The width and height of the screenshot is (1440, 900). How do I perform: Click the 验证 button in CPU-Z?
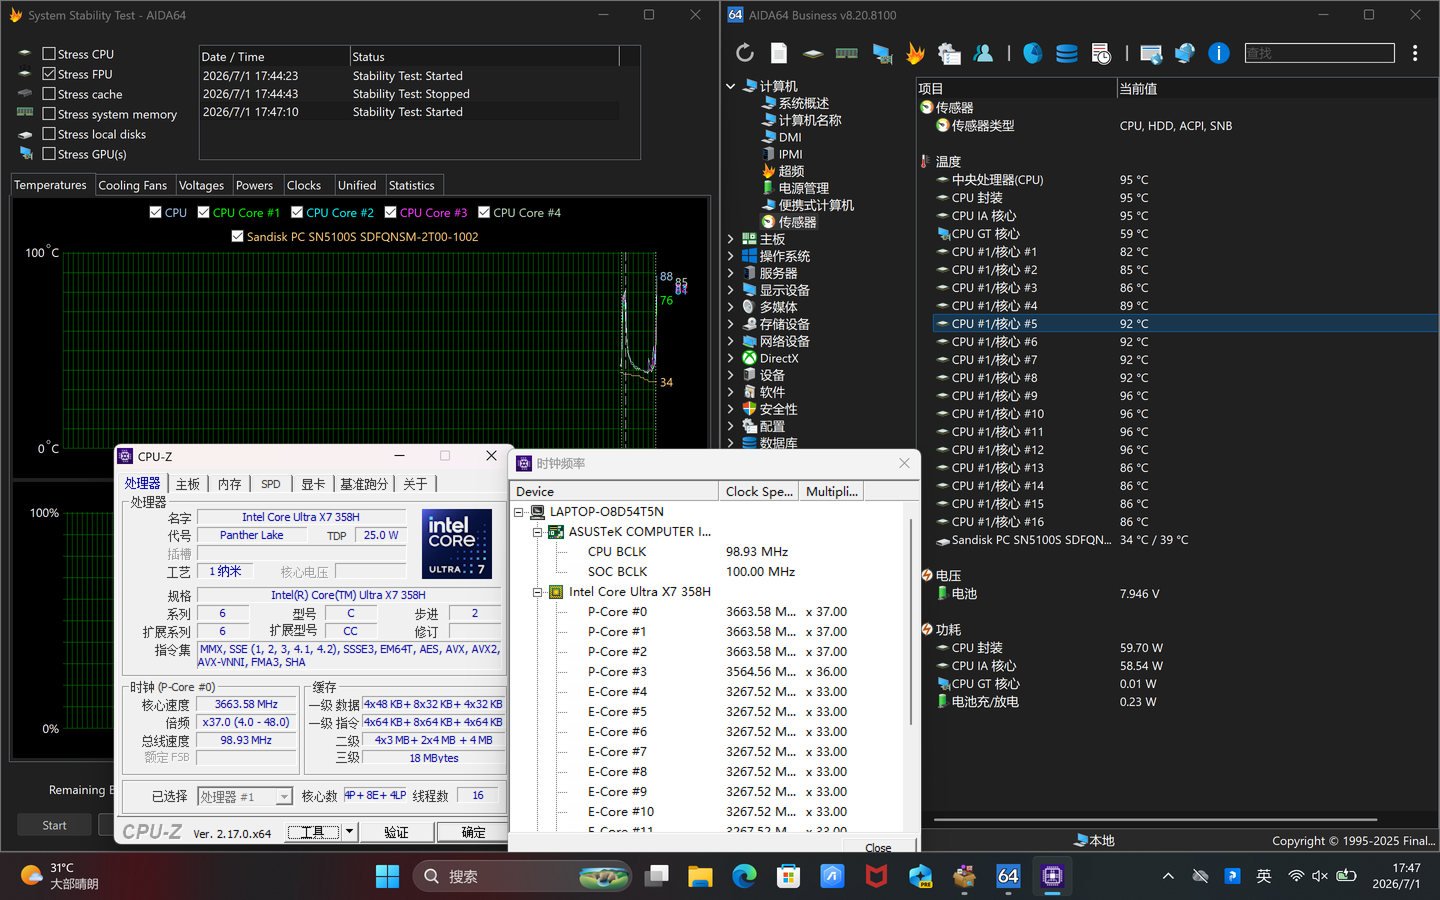pyautogui.click(x=396, y=832)
